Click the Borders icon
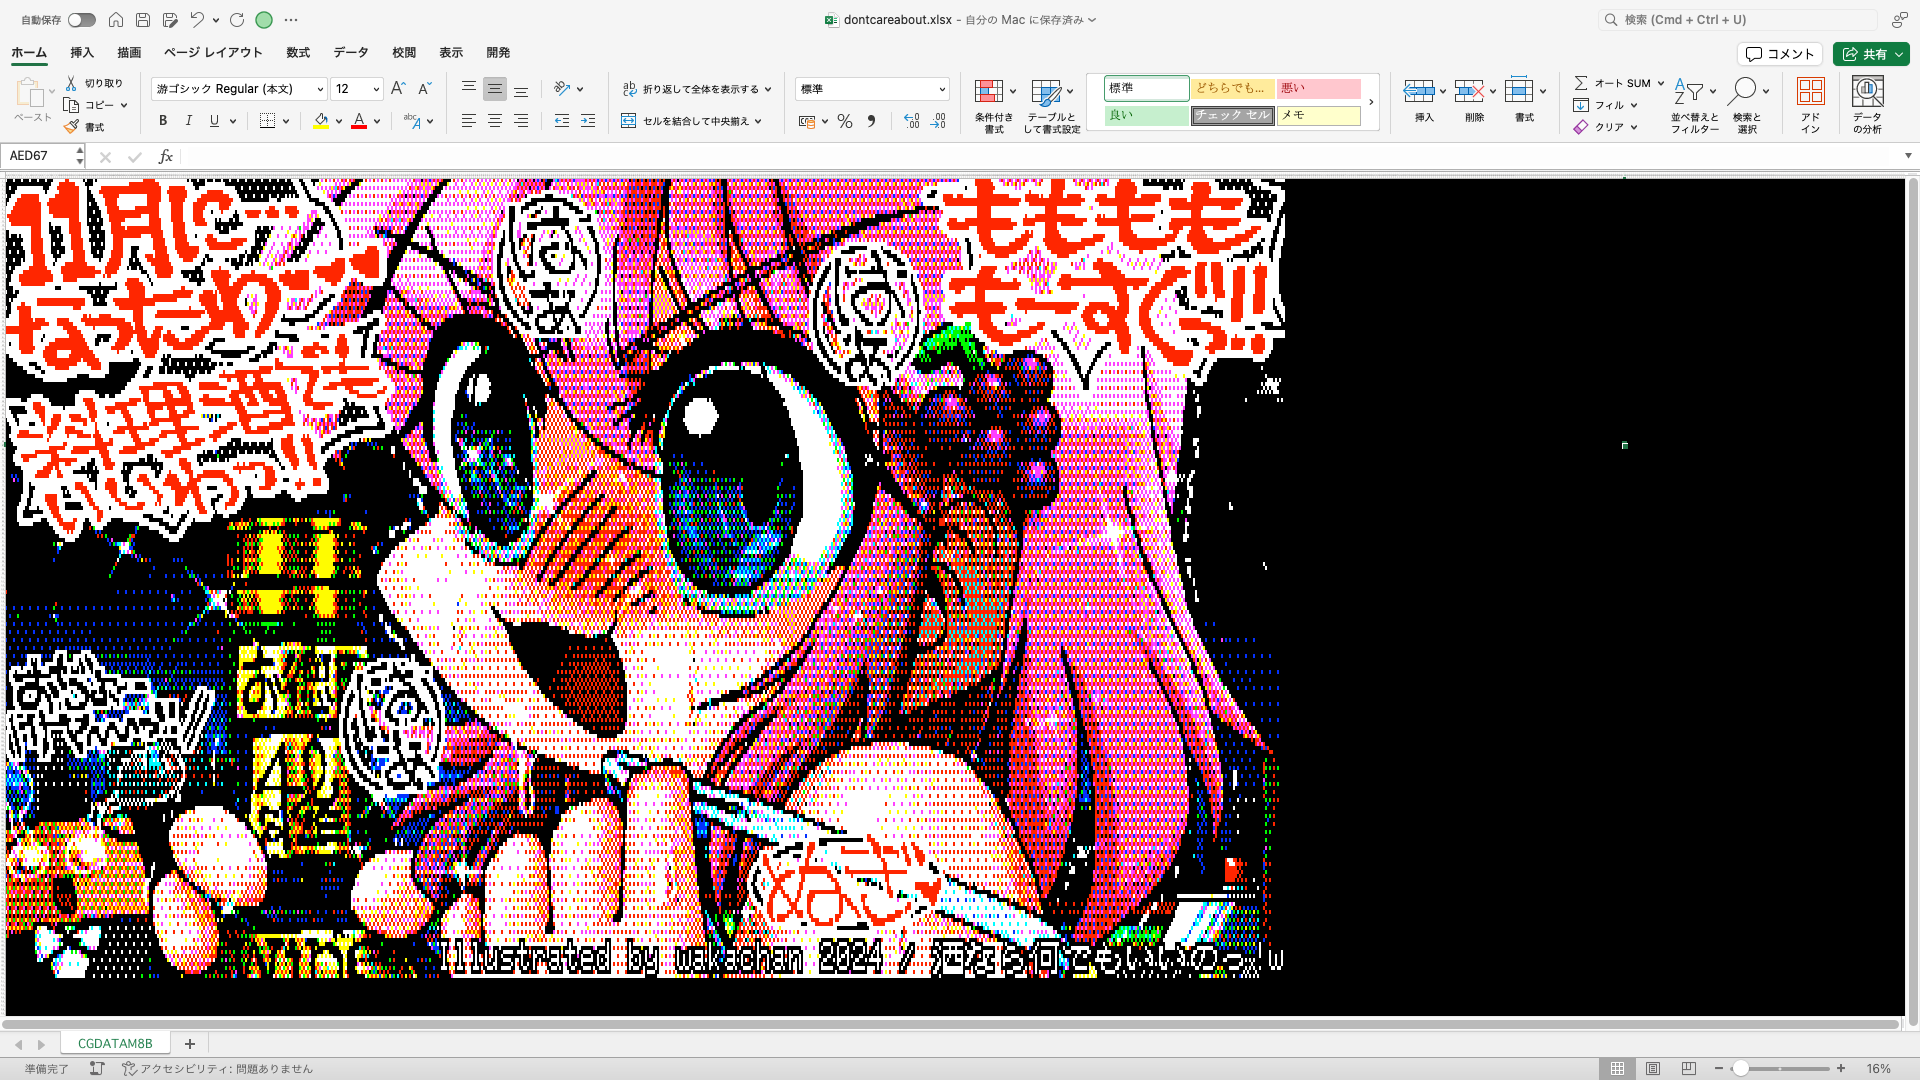This screenshot has width=1920, height=1080. click(x=267, y=121)
